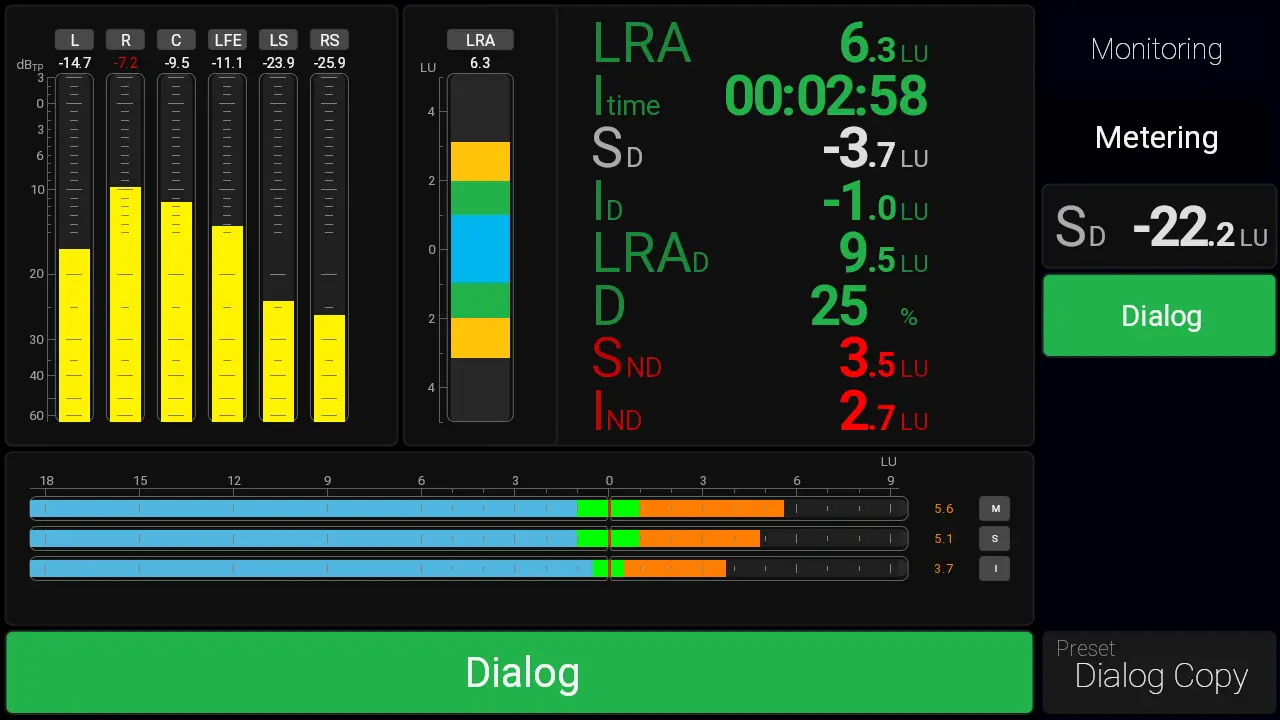Toggle the M momentary loudness button
The image size is (1280, 720).
[995, 508]
